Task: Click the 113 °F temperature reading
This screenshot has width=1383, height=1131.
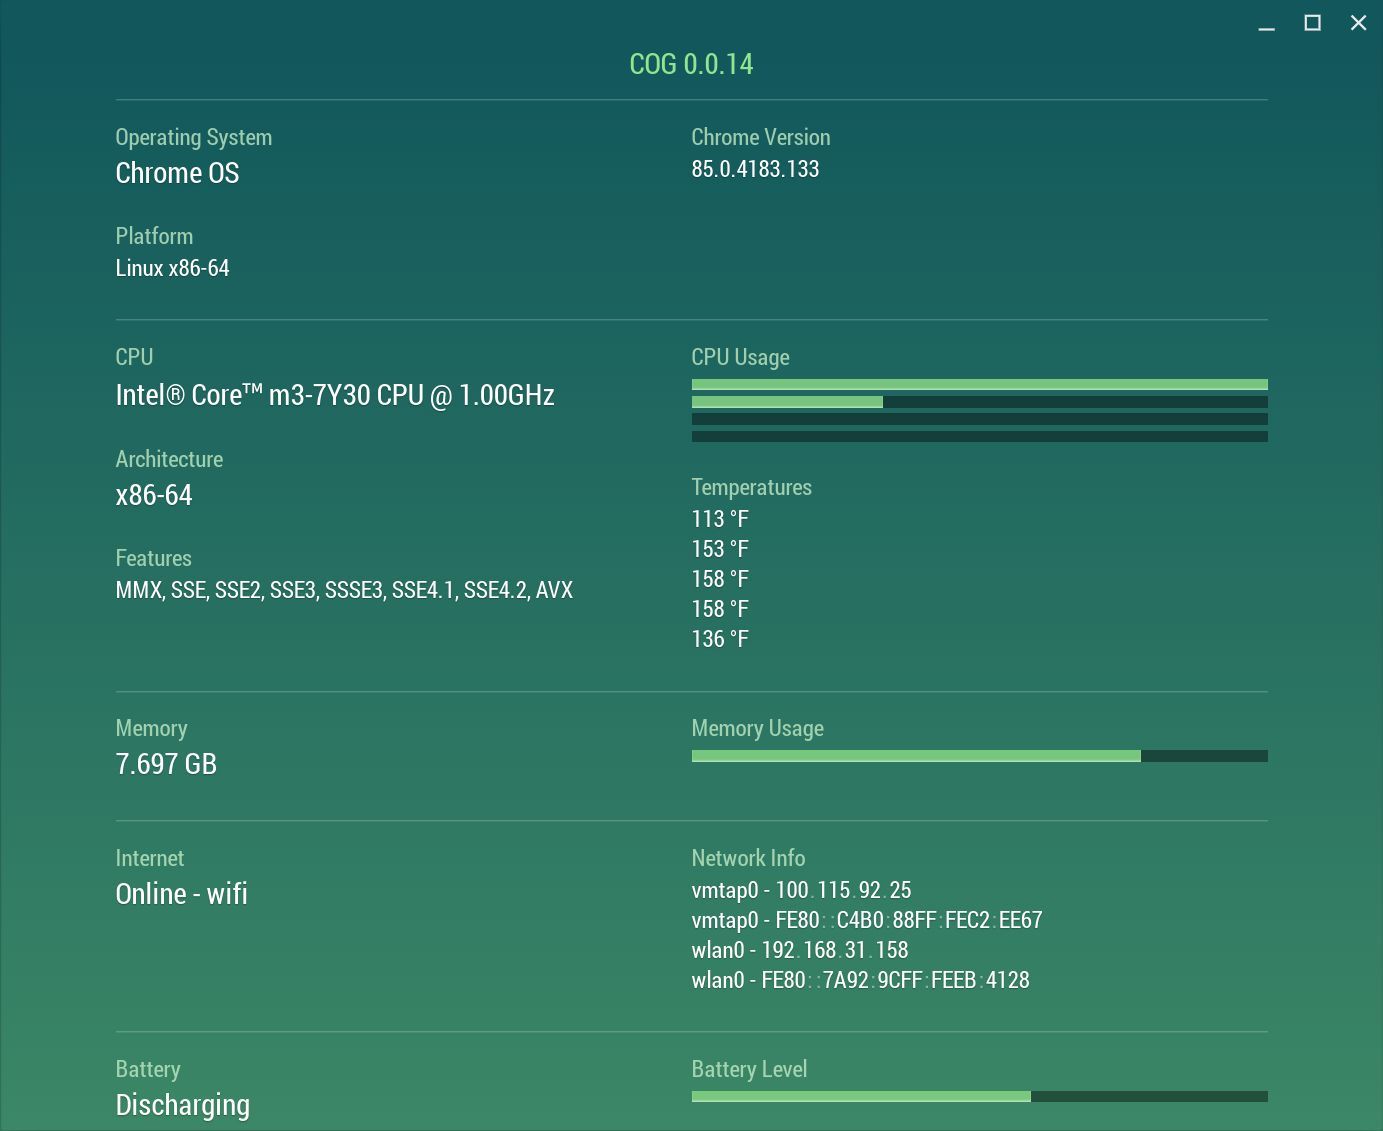Action: click(x=720, y=519)
